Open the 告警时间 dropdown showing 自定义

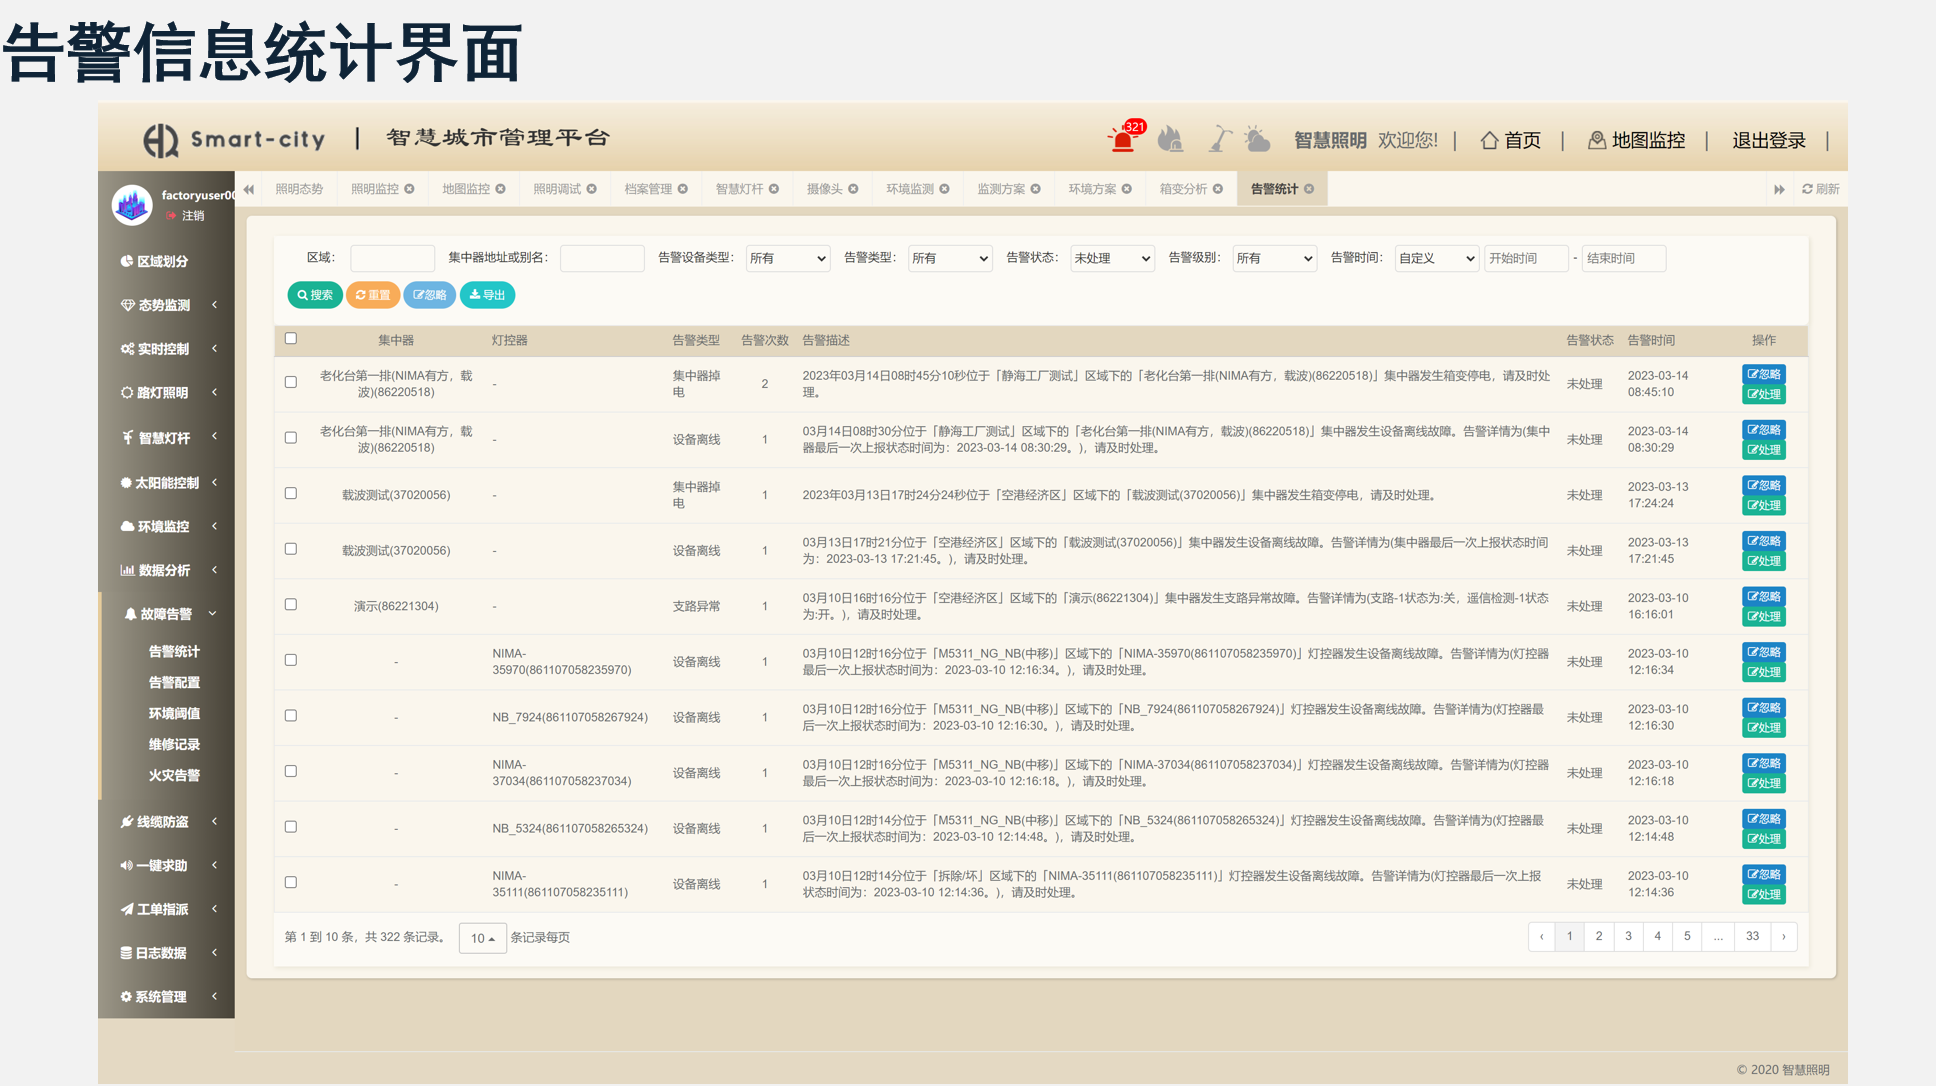pyautogui.click(x=1436, y=258)
